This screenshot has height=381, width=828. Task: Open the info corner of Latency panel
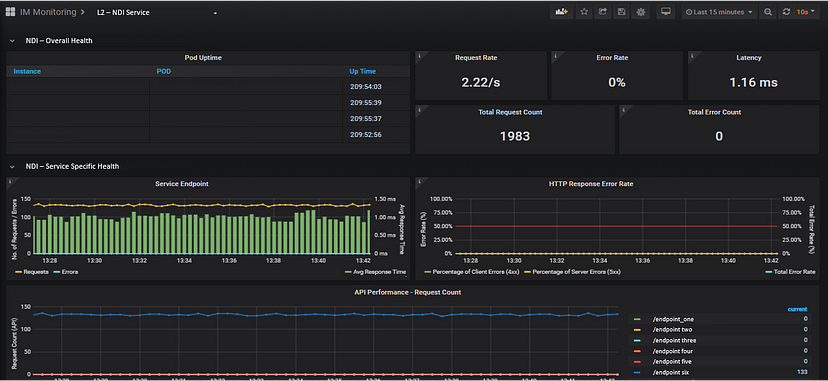[692, 55]
